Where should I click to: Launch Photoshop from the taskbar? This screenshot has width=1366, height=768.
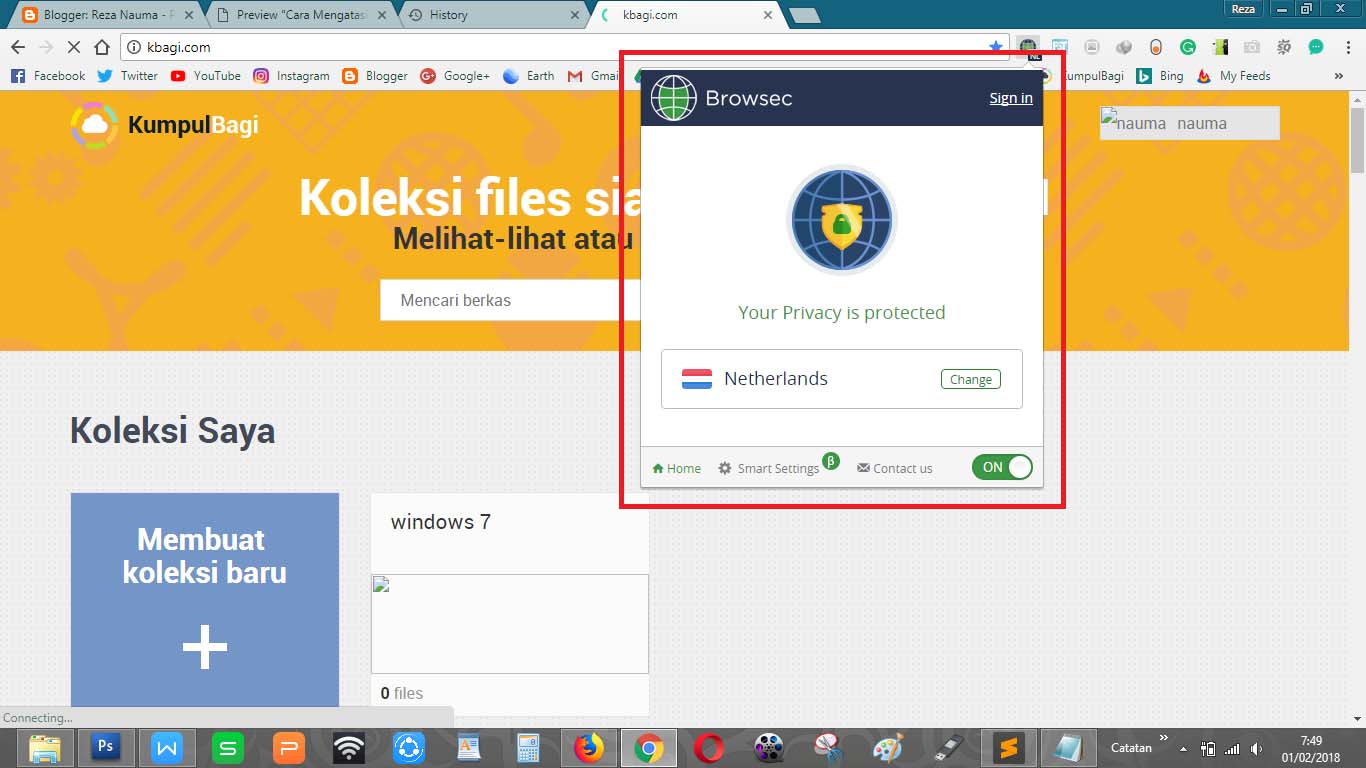(106, 748)
